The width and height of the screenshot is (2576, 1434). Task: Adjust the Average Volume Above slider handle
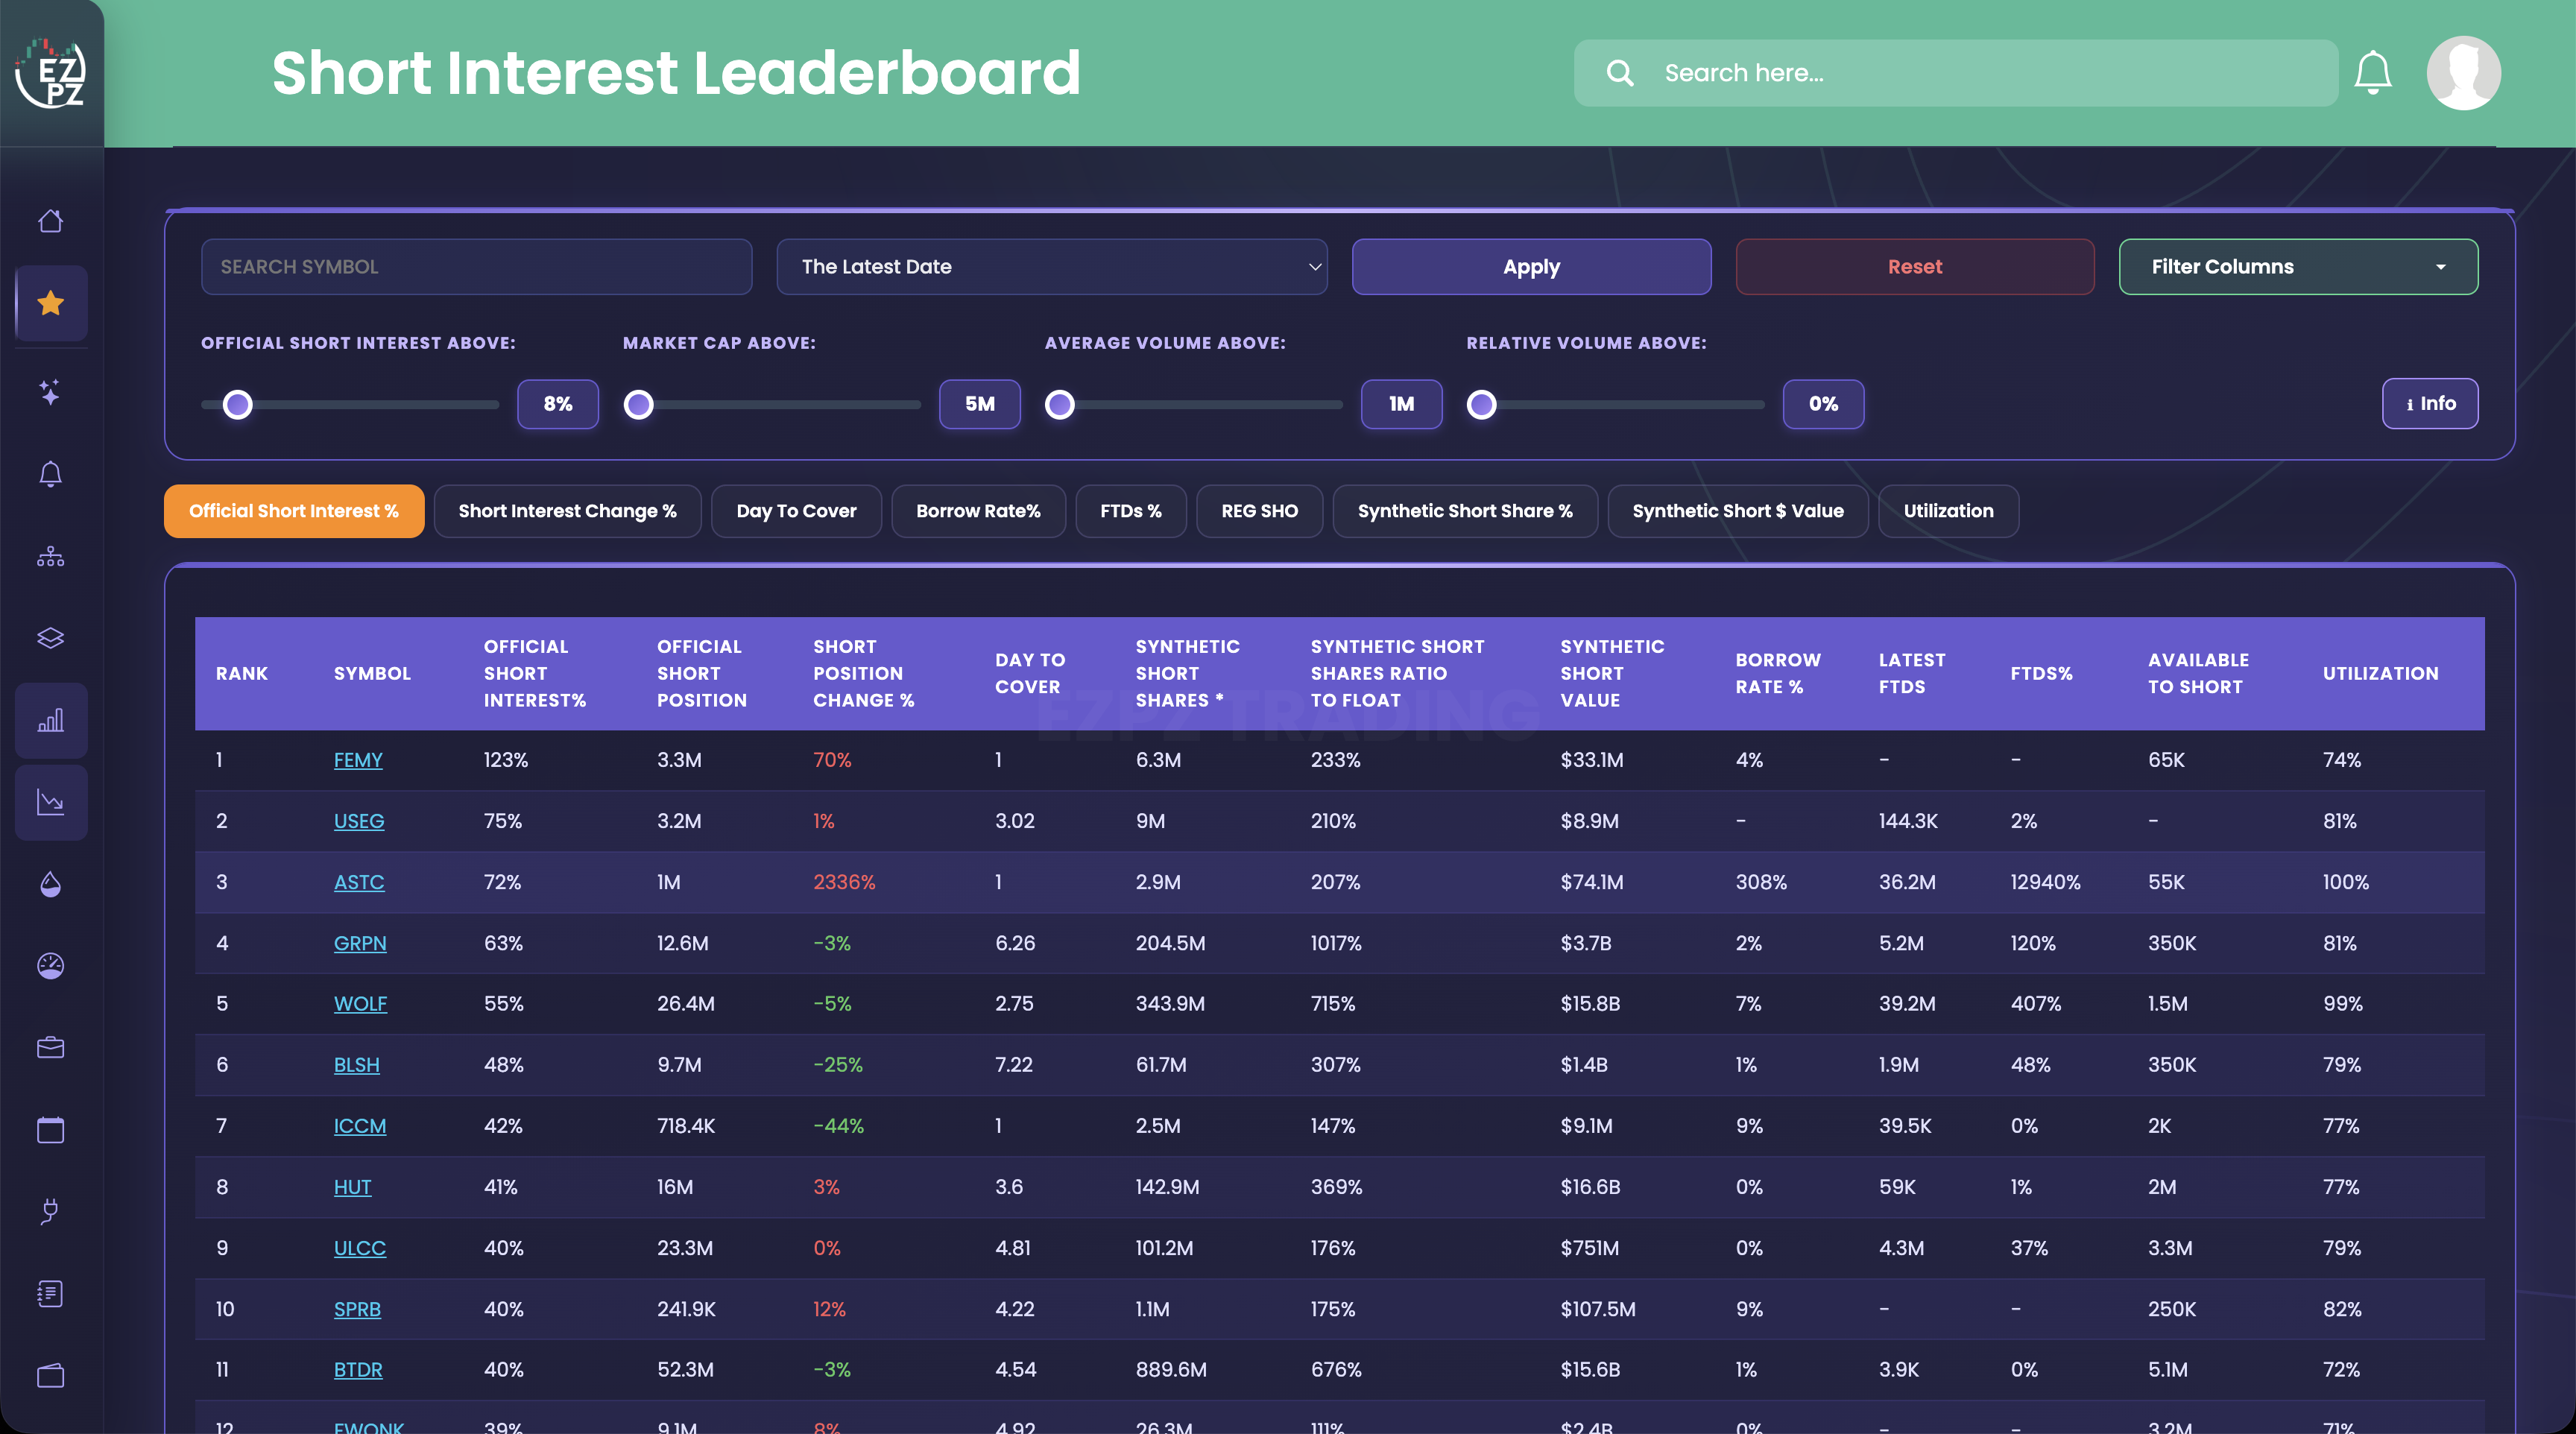coord(1060,405)
